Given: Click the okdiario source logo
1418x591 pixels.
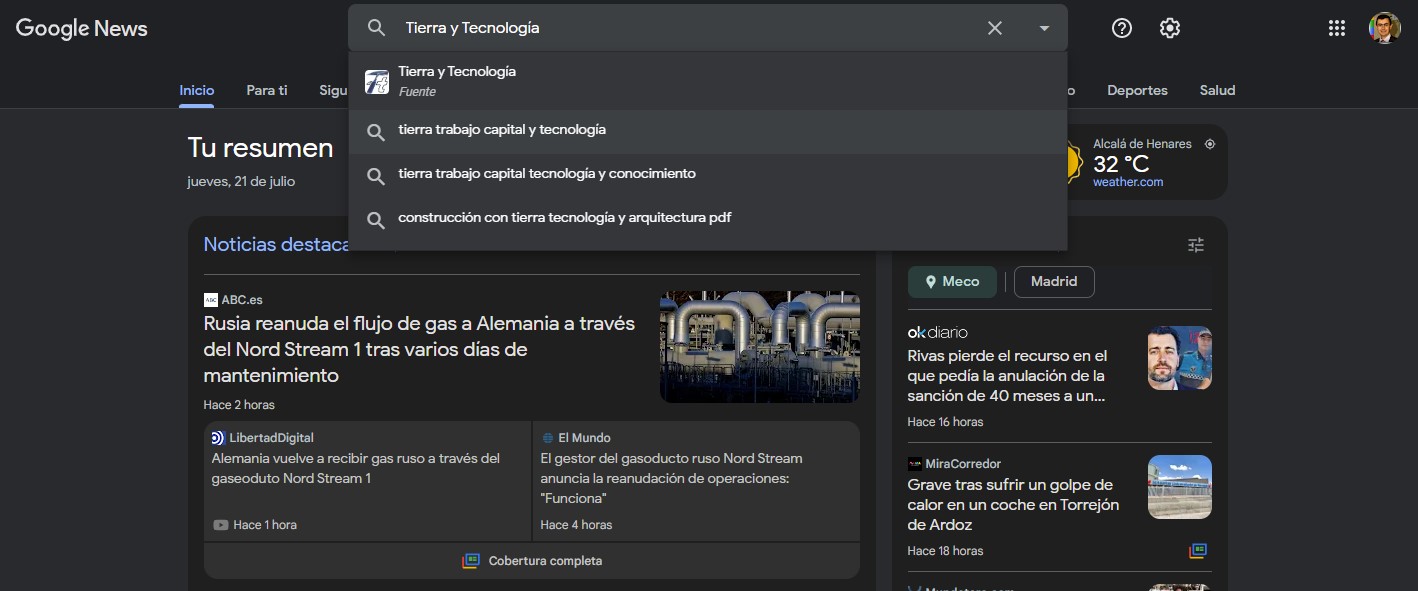Looking at the screenshot, I should (938, 332).
